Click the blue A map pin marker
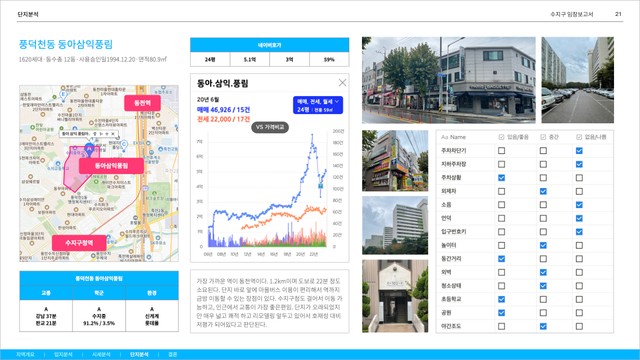The image size is (640, 360). 89,149
